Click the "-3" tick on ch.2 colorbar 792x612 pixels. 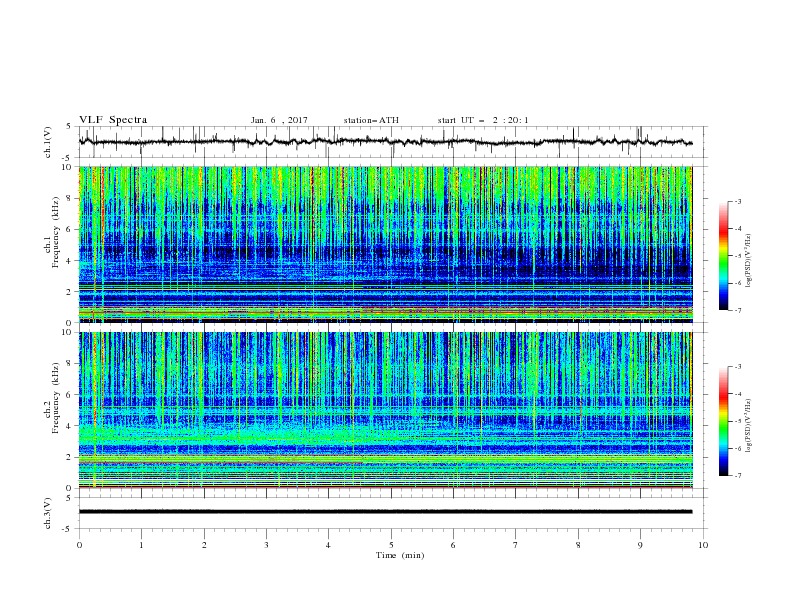(737, 367)
